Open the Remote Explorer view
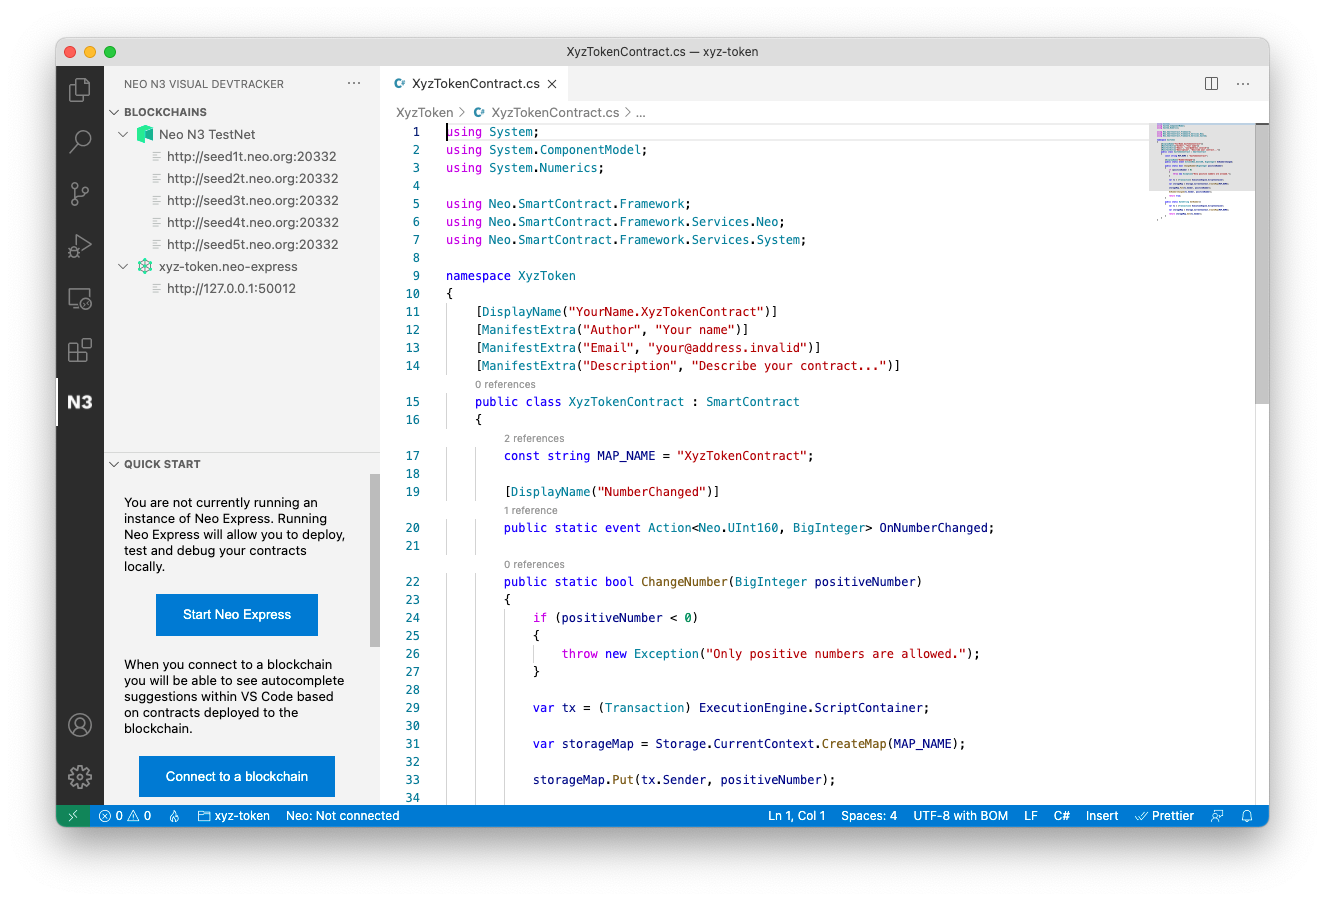Screen dimensions: 1325x901 coord(80,298)
